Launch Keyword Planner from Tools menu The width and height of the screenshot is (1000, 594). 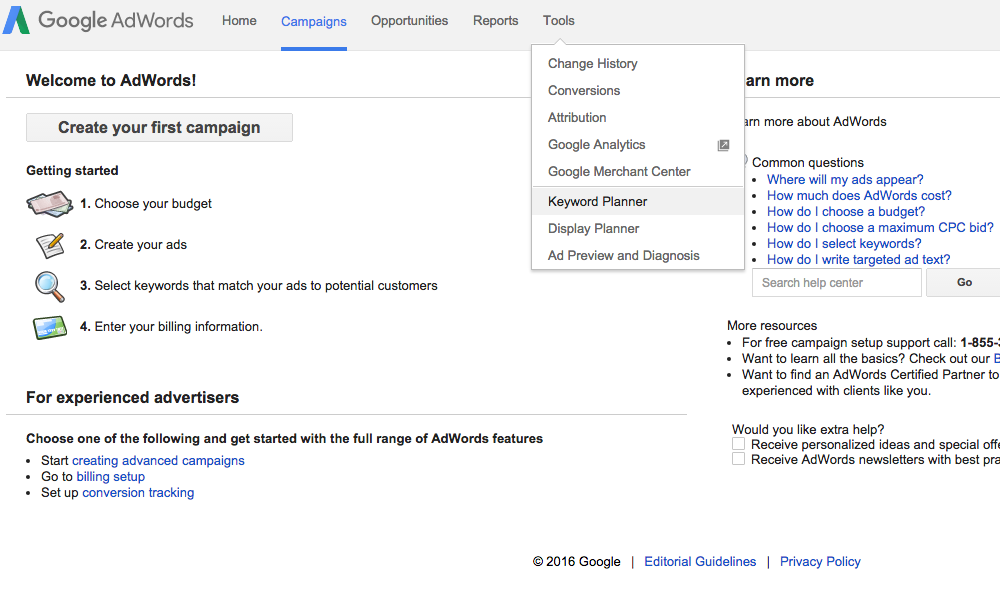(638, 202)
